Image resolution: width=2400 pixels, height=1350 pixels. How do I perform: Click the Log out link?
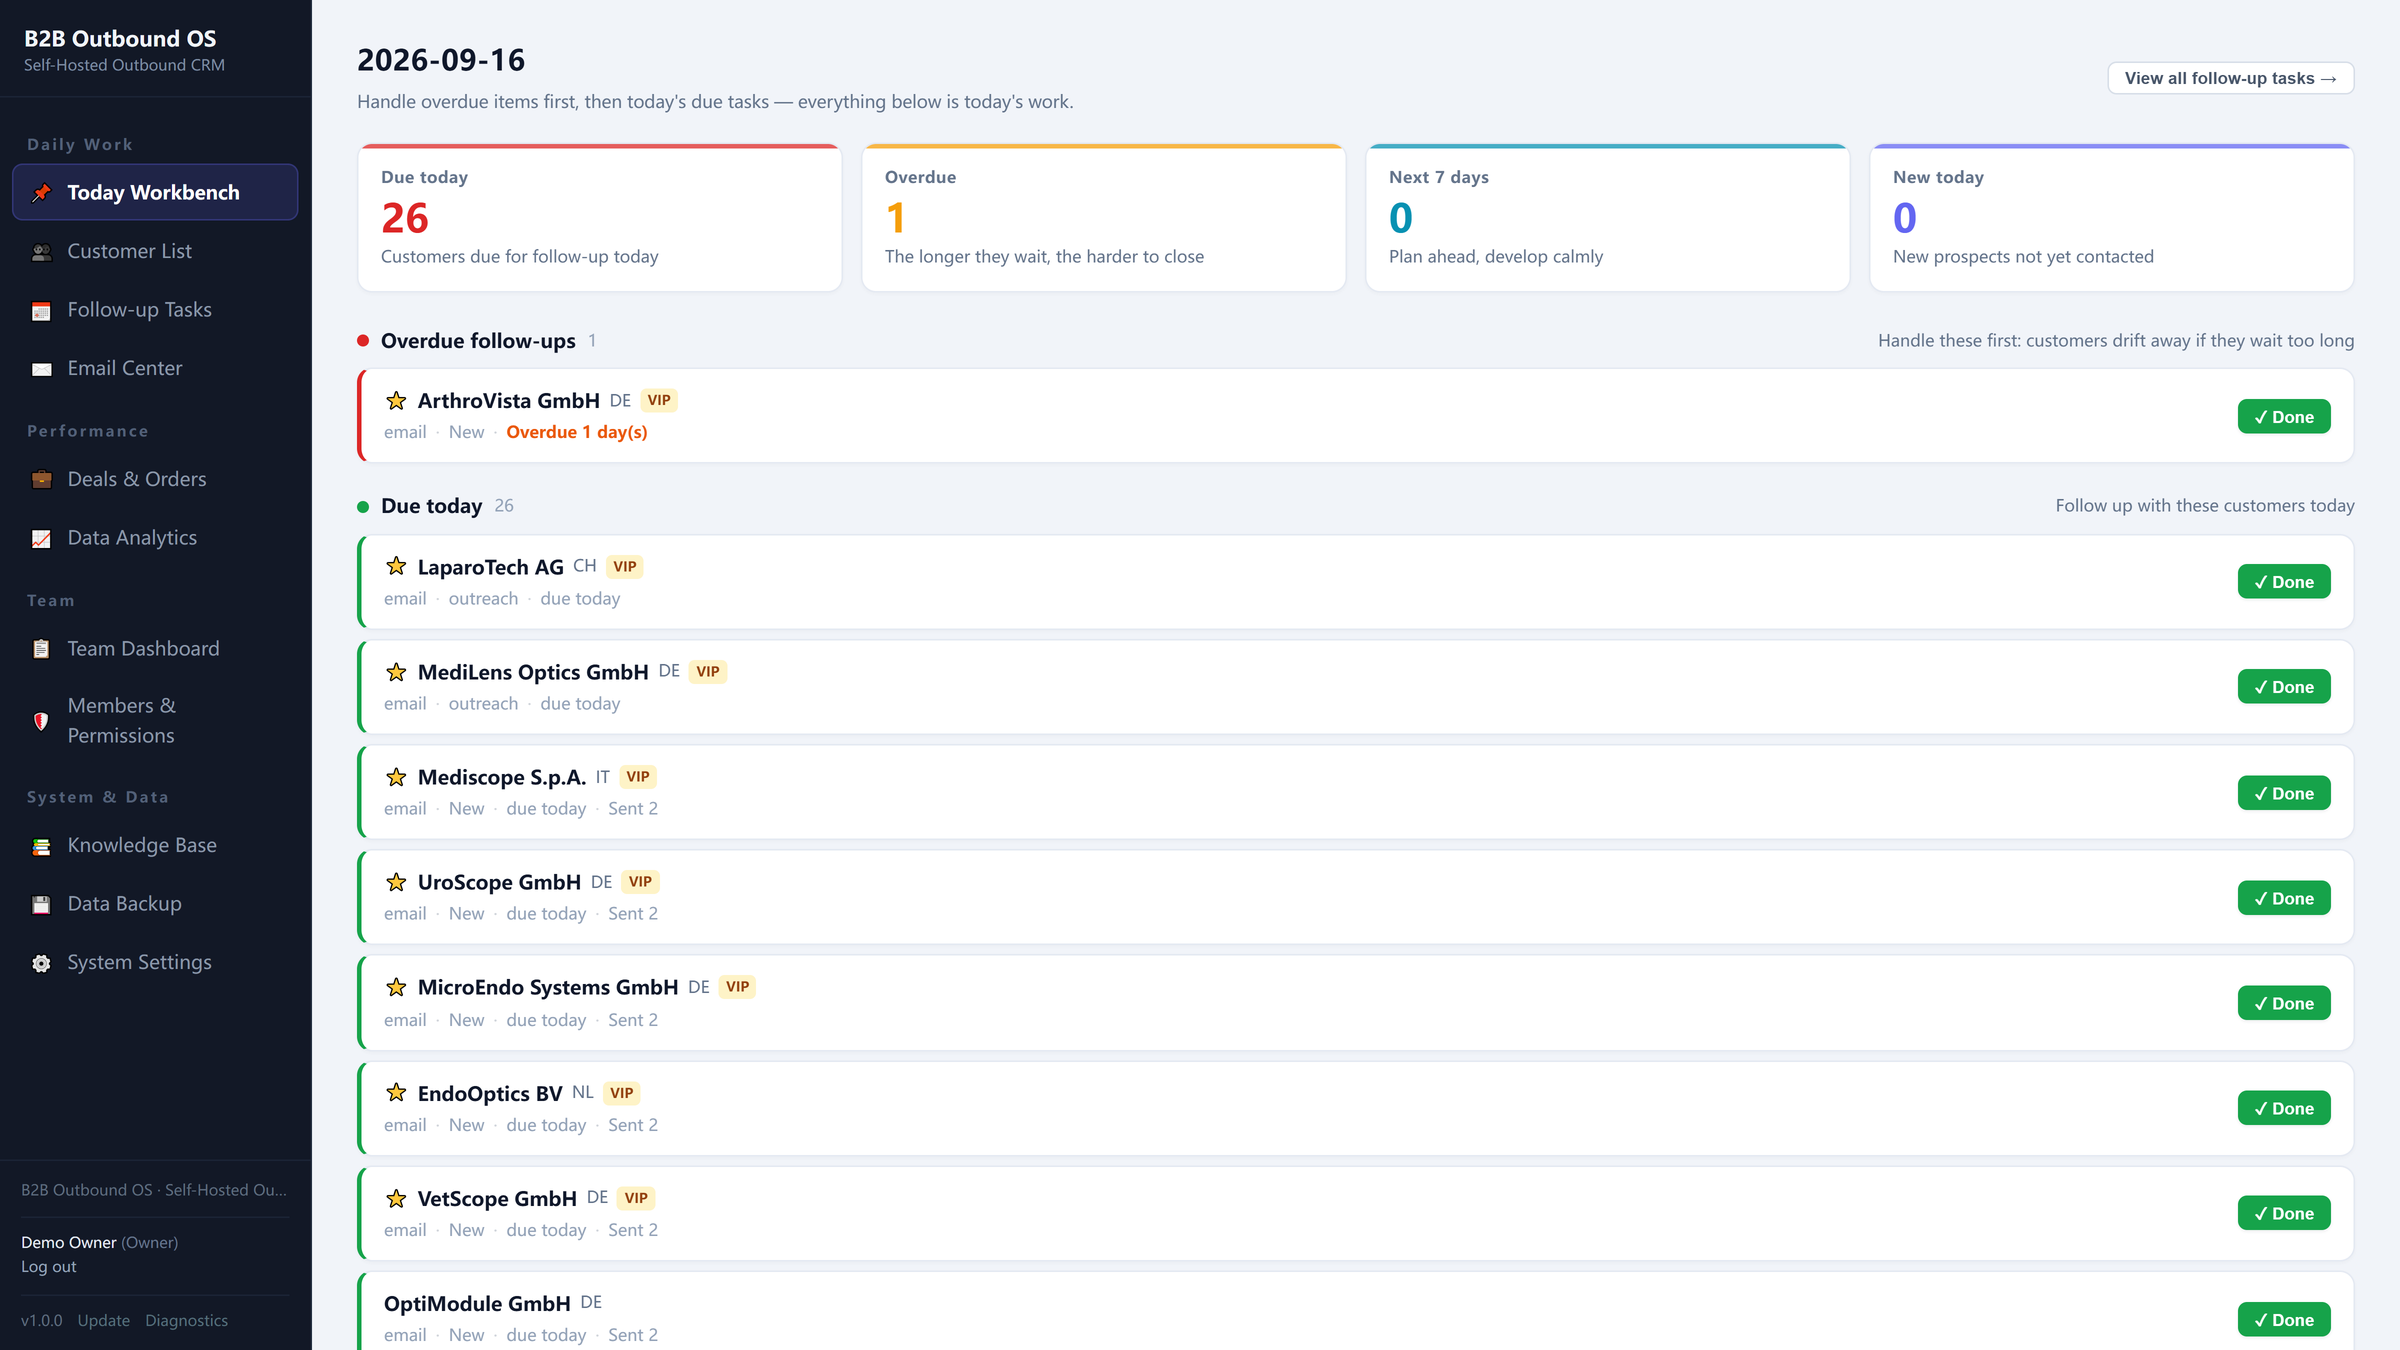[49, 1267]
